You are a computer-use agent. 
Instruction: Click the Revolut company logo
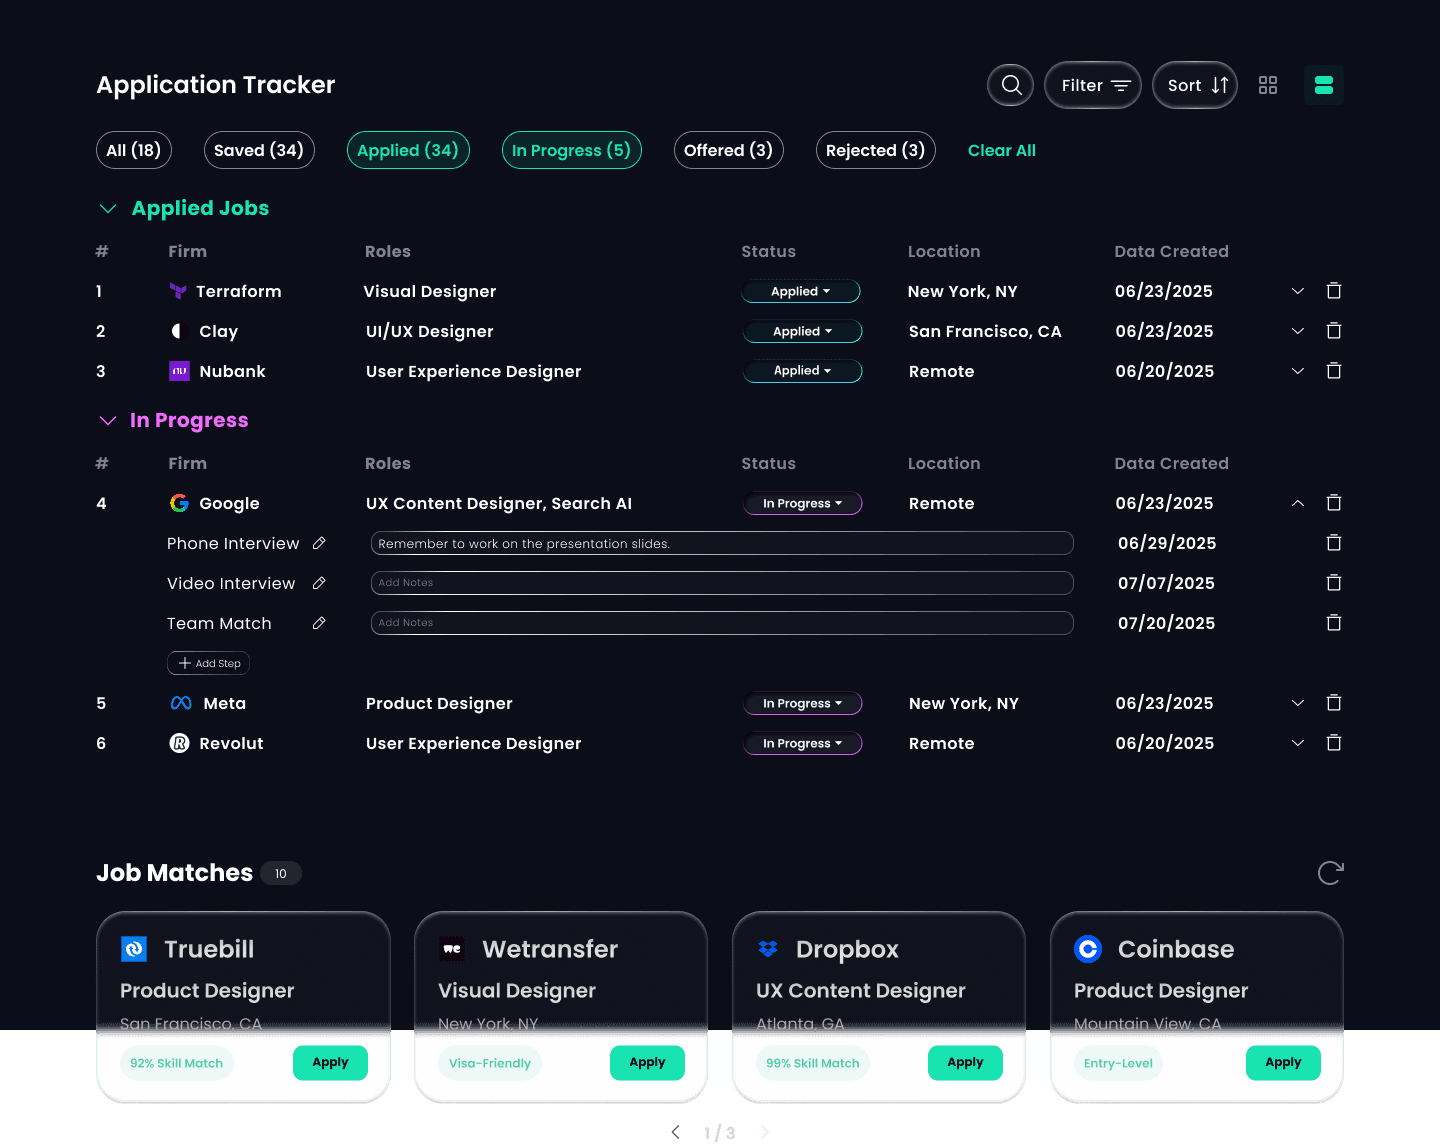[x=179, y=743]
